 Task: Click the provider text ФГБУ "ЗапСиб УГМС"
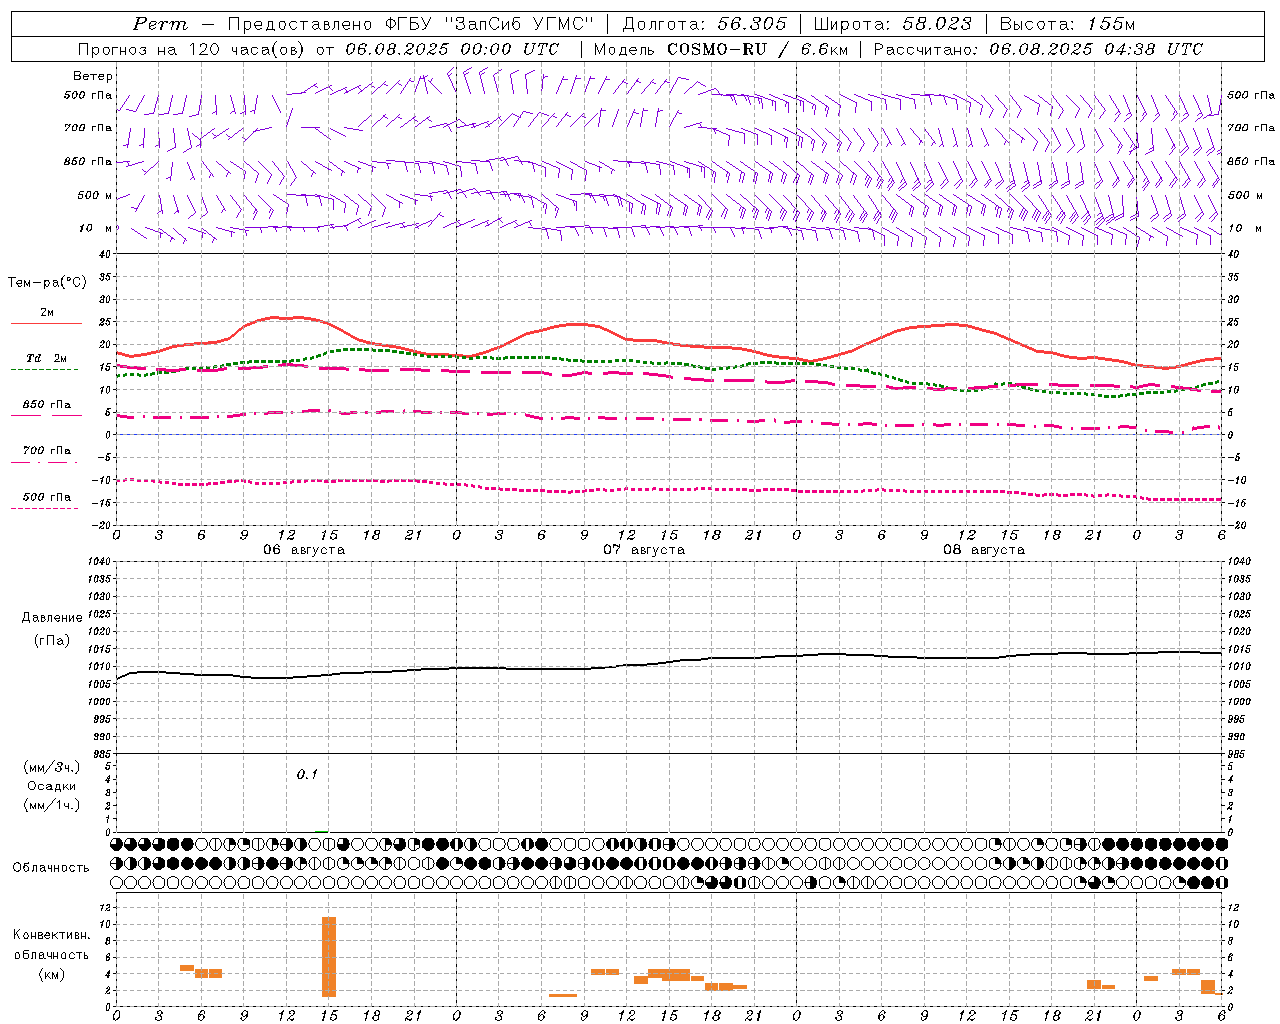489,24
